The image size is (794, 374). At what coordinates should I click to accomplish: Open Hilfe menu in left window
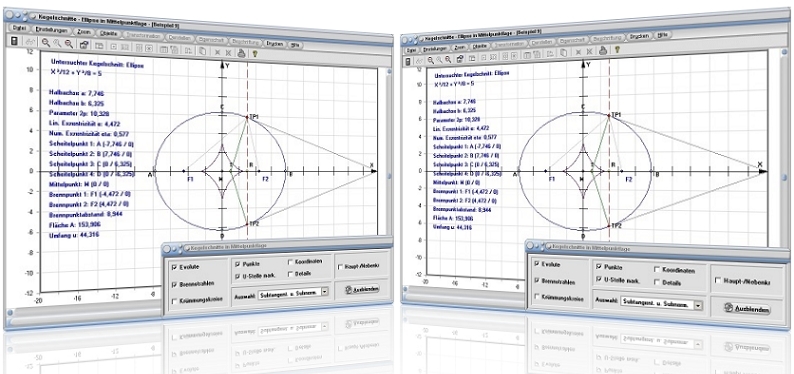pos(295,45)
